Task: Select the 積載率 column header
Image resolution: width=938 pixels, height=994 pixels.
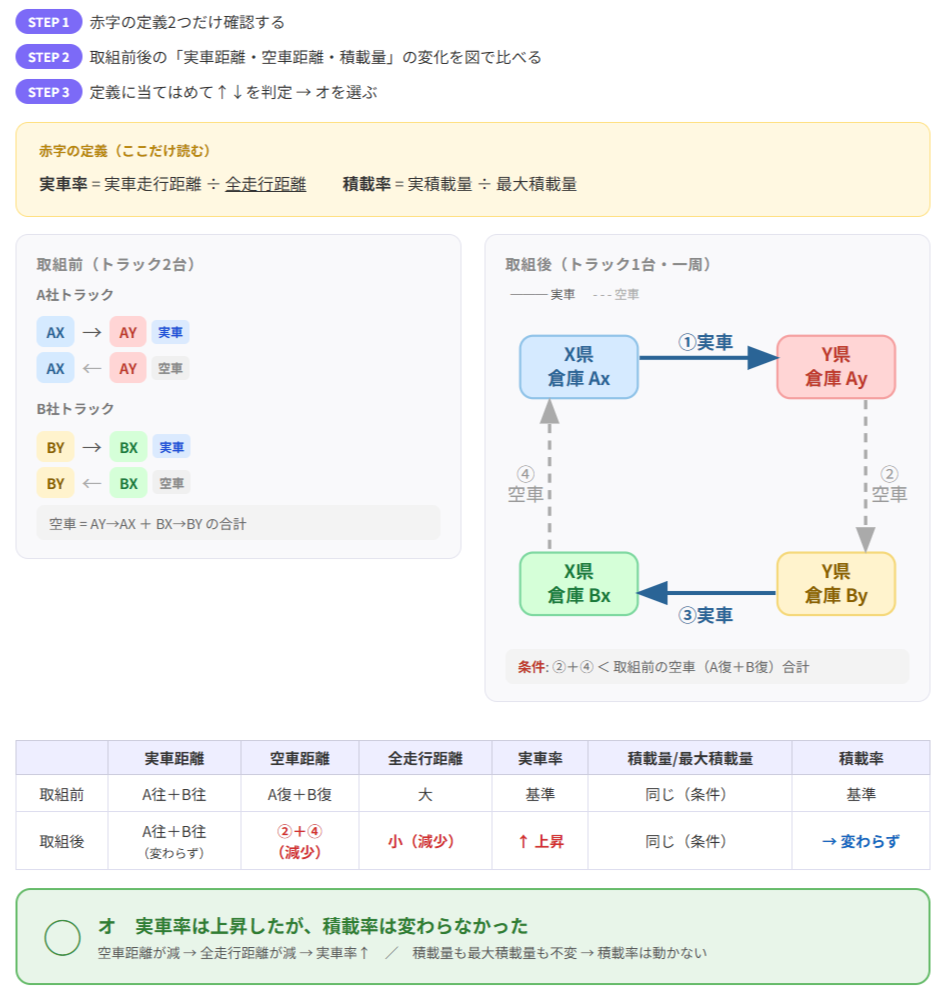Action: pyautogui.click(x=860, y=759)
